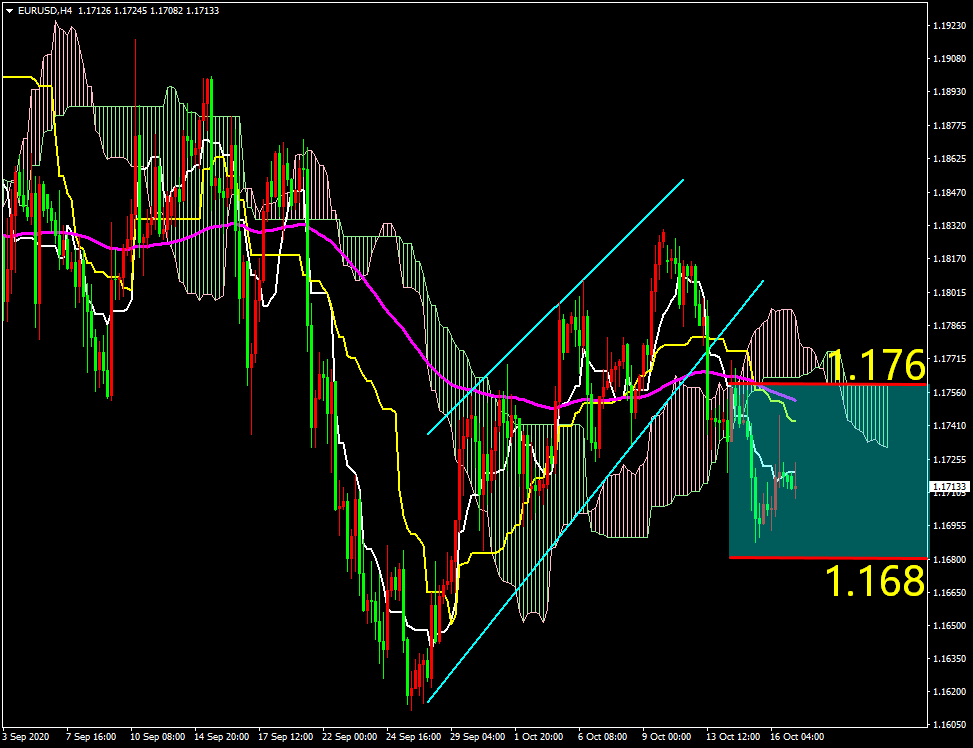Click the yellow 1.176 text label
Image resolution: width=973 pixels, height=748 pixels.
point(876,362)
